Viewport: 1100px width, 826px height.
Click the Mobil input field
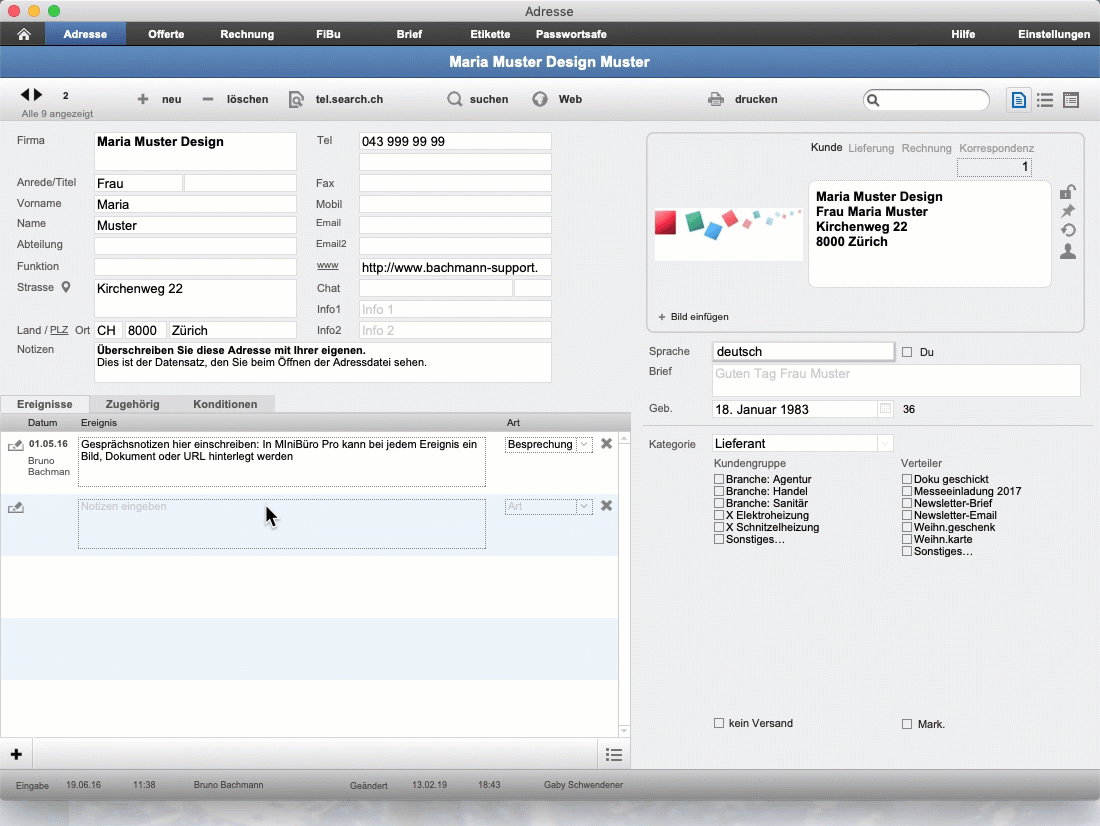(x=455, y=204)
